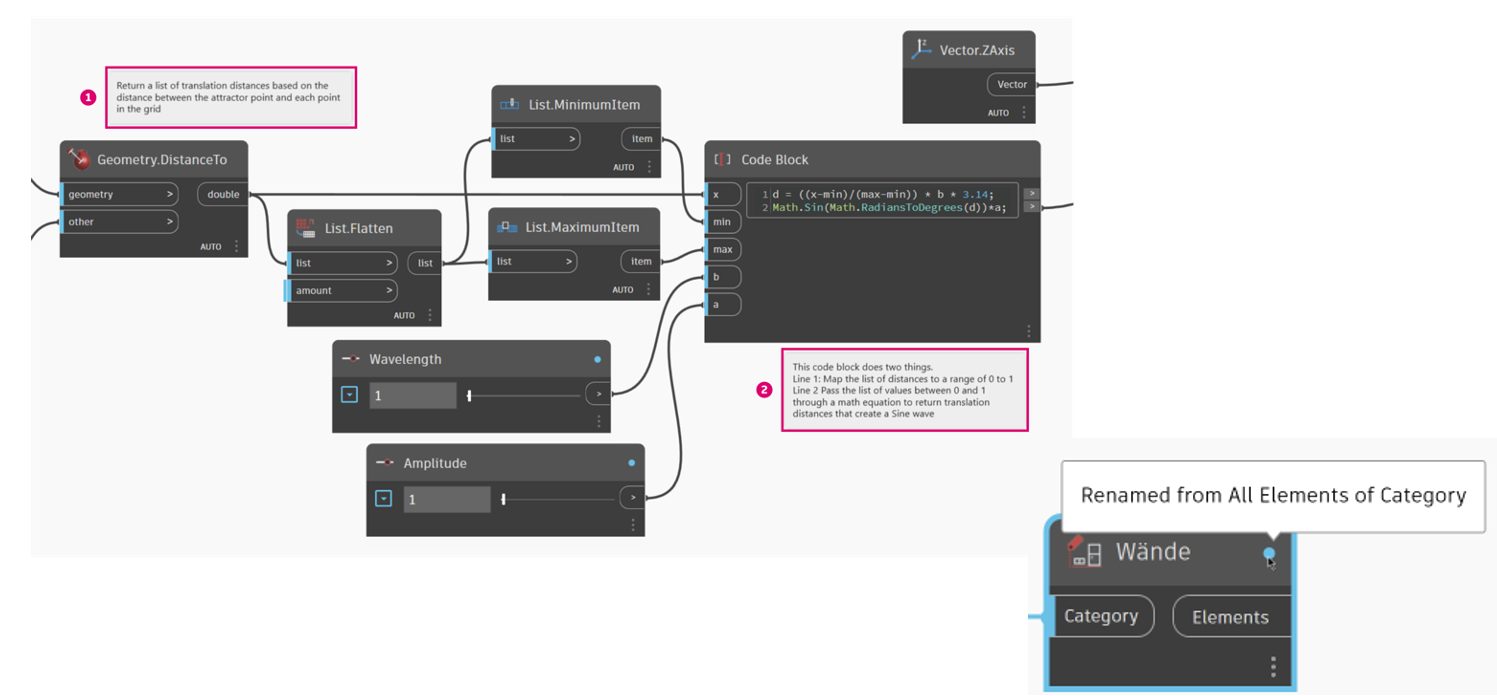Click the List.MinimumItem node icon
The image size is (1497, 696).
pyautogui.click(x=509, y=104)
